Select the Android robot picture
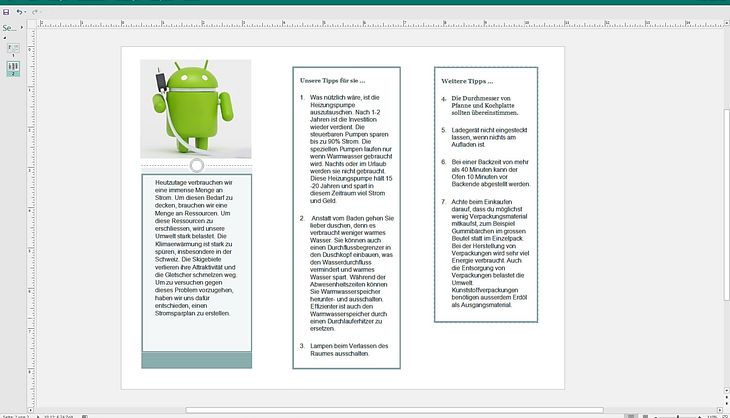730x418 pixels. [x=196, y=109]
